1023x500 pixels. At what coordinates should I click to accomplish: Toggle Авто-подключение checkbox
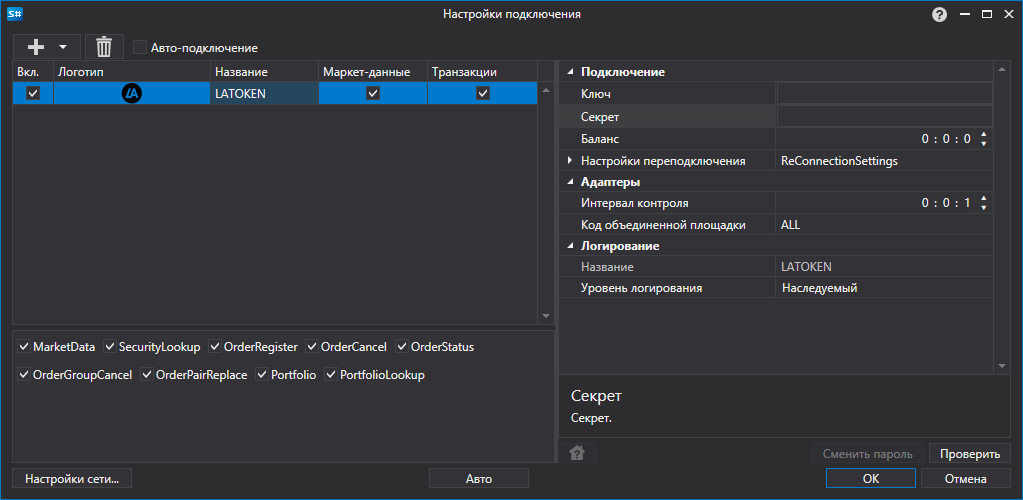140,48
